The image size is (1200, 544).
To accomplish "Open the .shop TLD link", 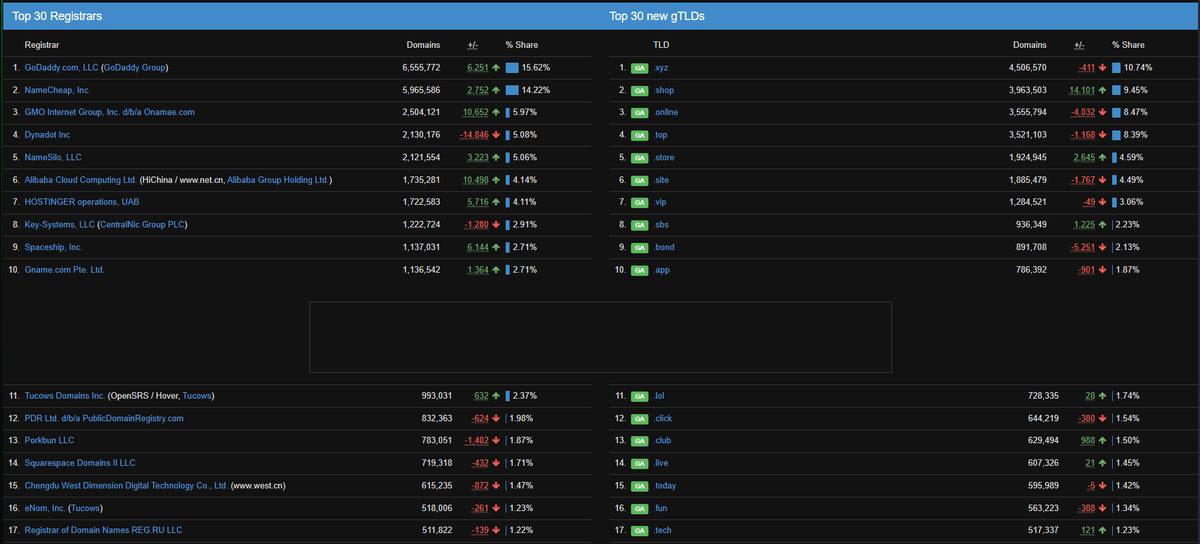I will click(x=664, y=90).
